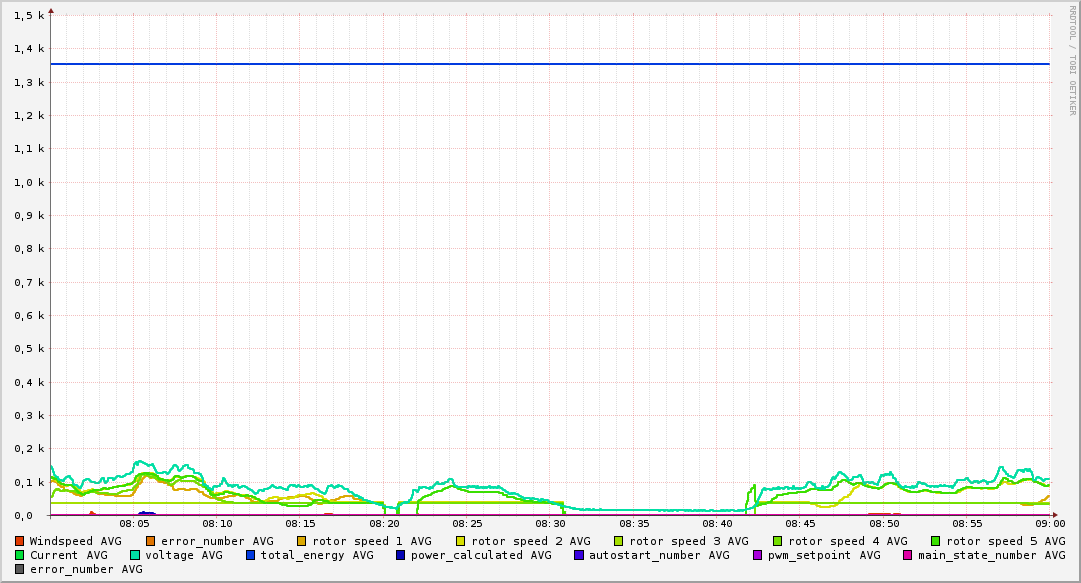Click the rotor speed 5 AVG swatch
The image size is (1081, 583).
pos(936,542)
